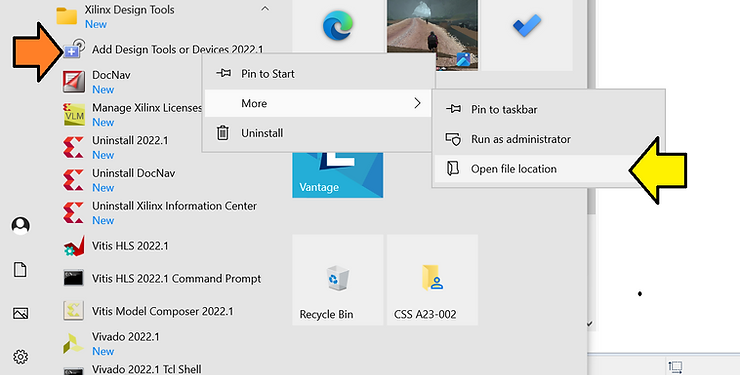Expand the More submenu arrow

click(x=417, y=103)
